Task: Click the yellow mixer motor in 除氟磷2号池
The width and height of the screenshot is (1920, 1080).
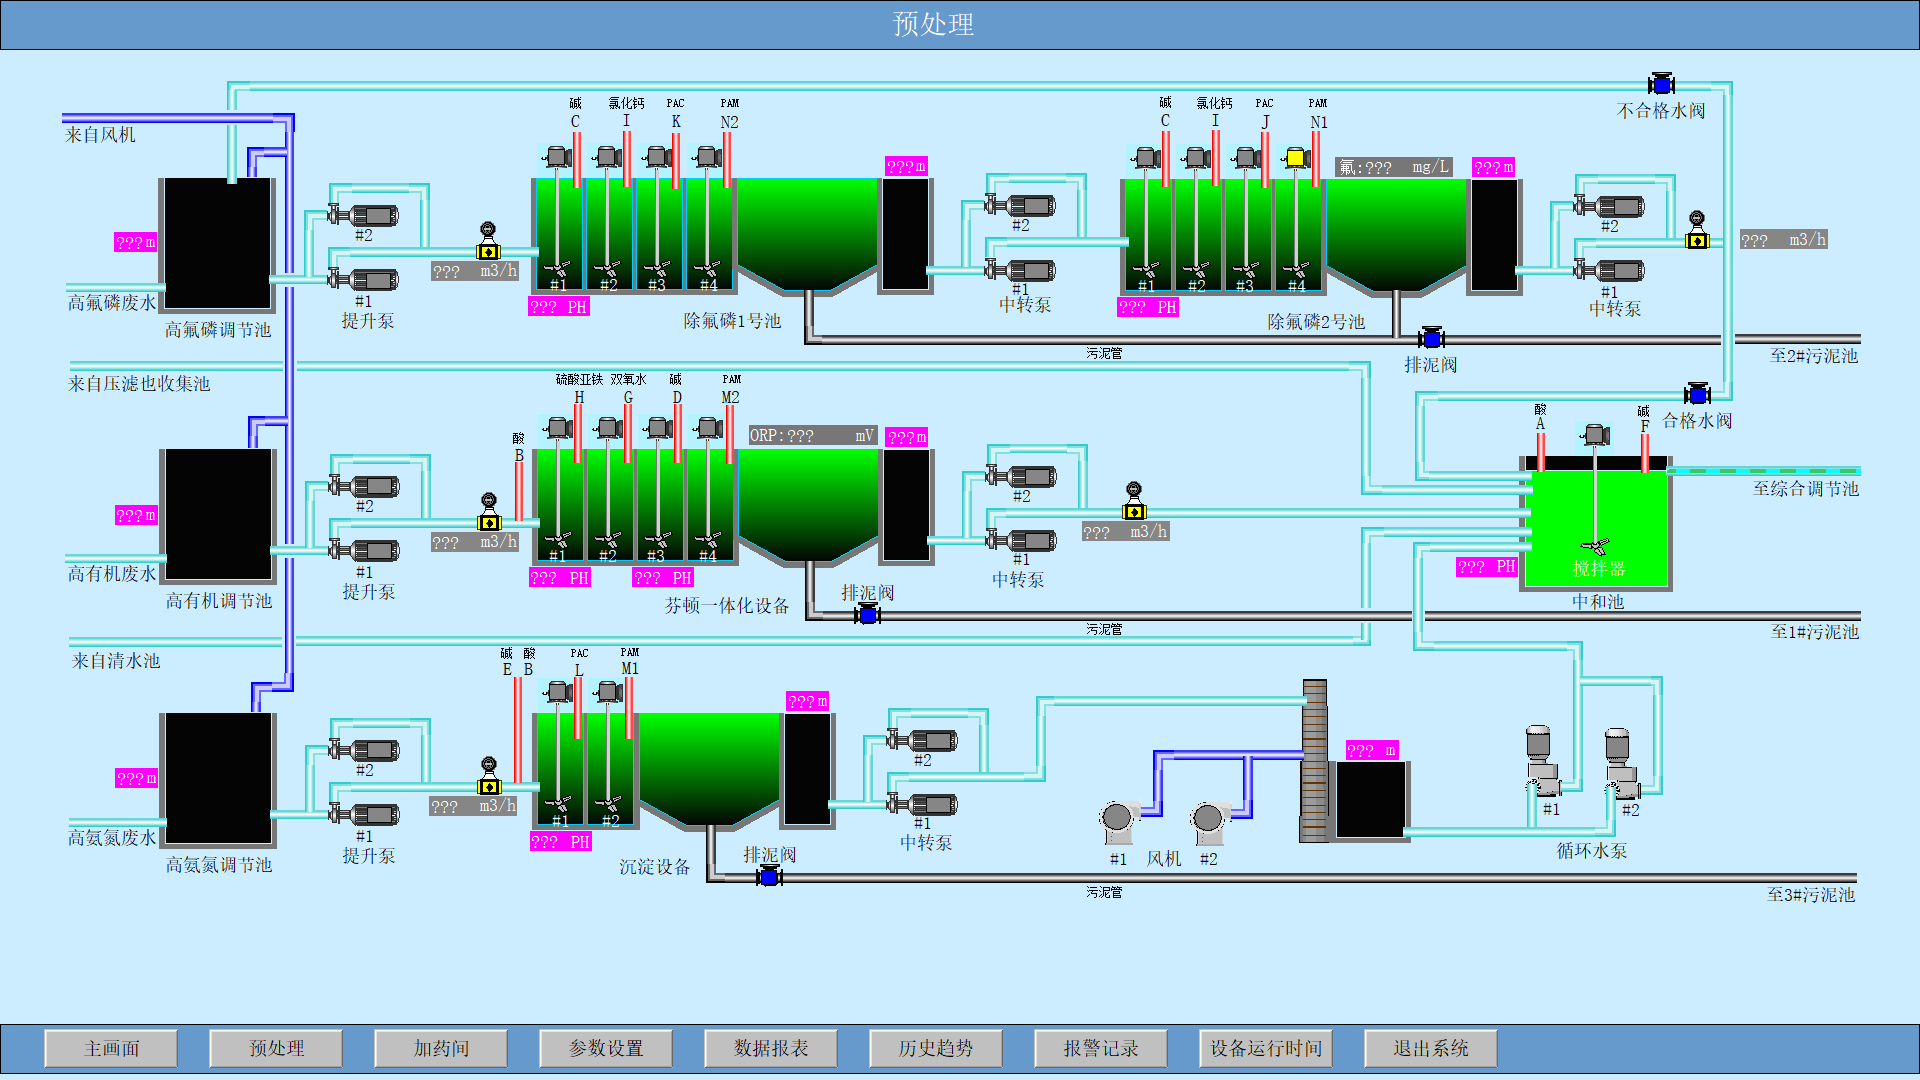Action: [1295, 157]
